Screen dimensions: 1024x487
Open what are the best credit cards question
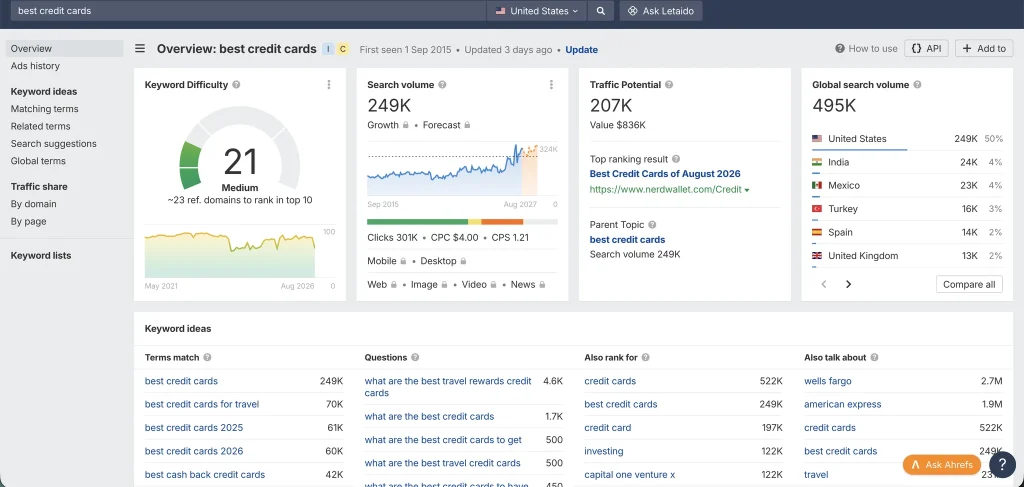point(429,416)
